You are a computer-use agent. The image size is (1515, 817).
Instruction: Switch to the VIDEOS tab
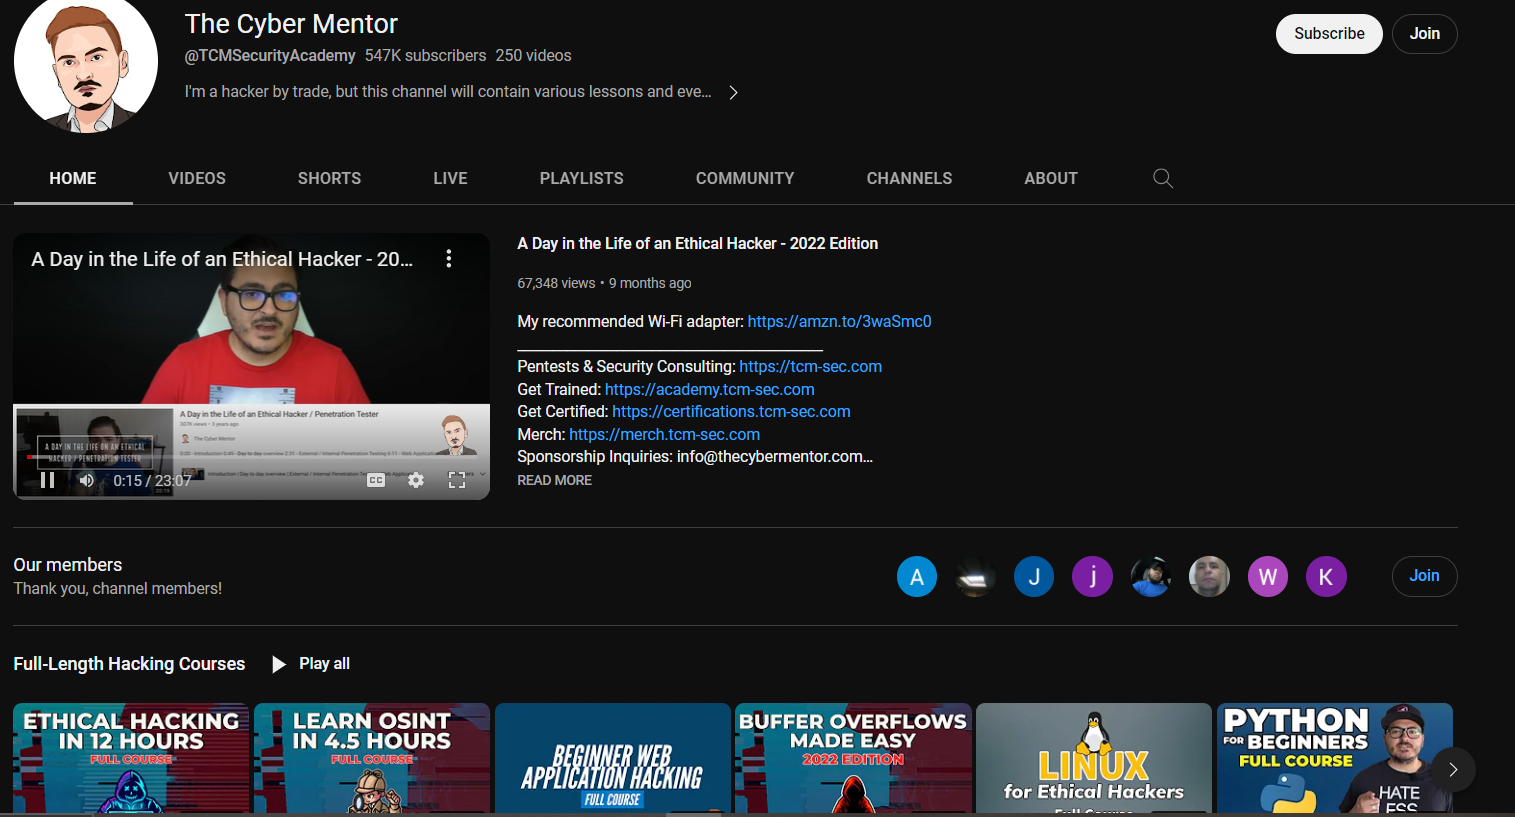196,177
